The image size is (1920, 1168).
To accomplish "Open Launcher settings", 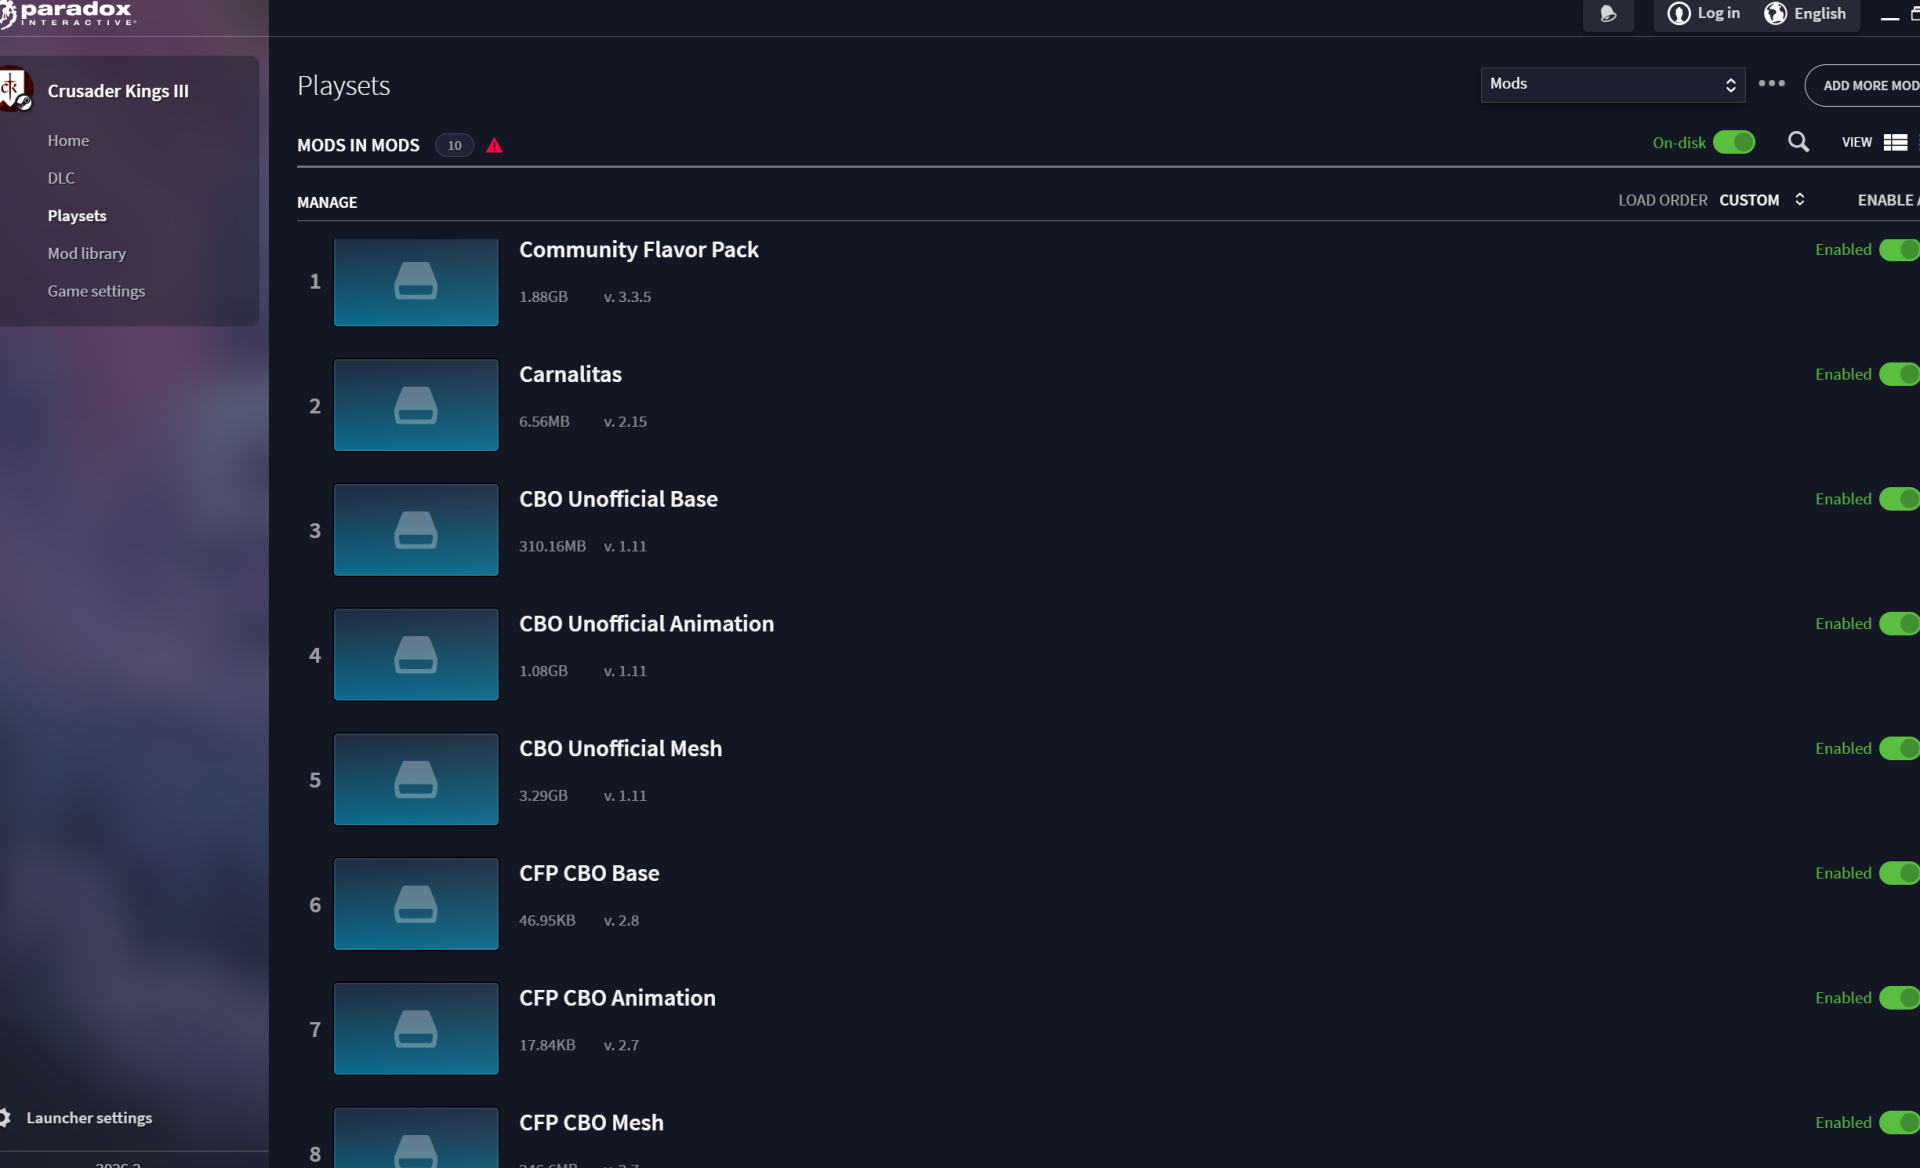I will click(x=89, y=1117).
